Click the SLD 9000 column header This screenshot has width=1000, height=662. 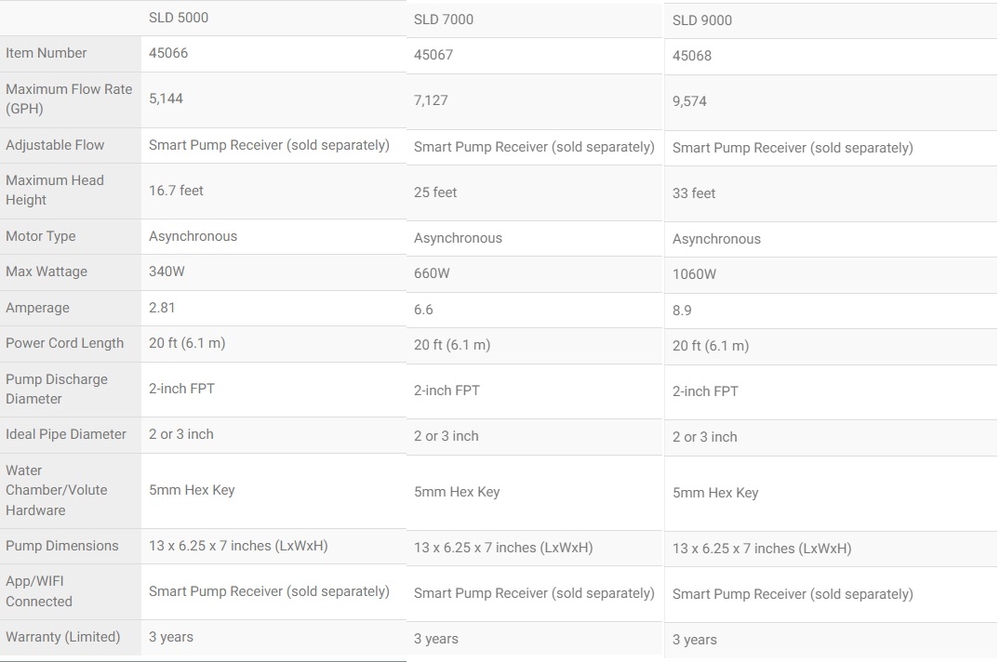(702, 20)
